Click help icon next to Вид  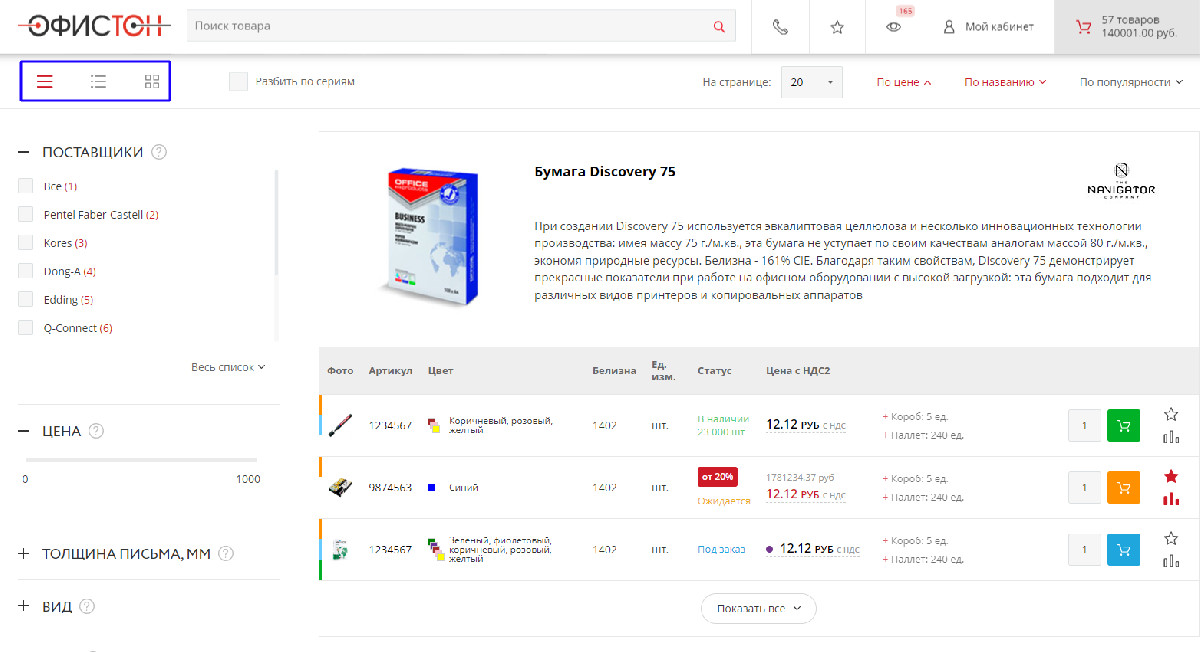click(87, 606)
